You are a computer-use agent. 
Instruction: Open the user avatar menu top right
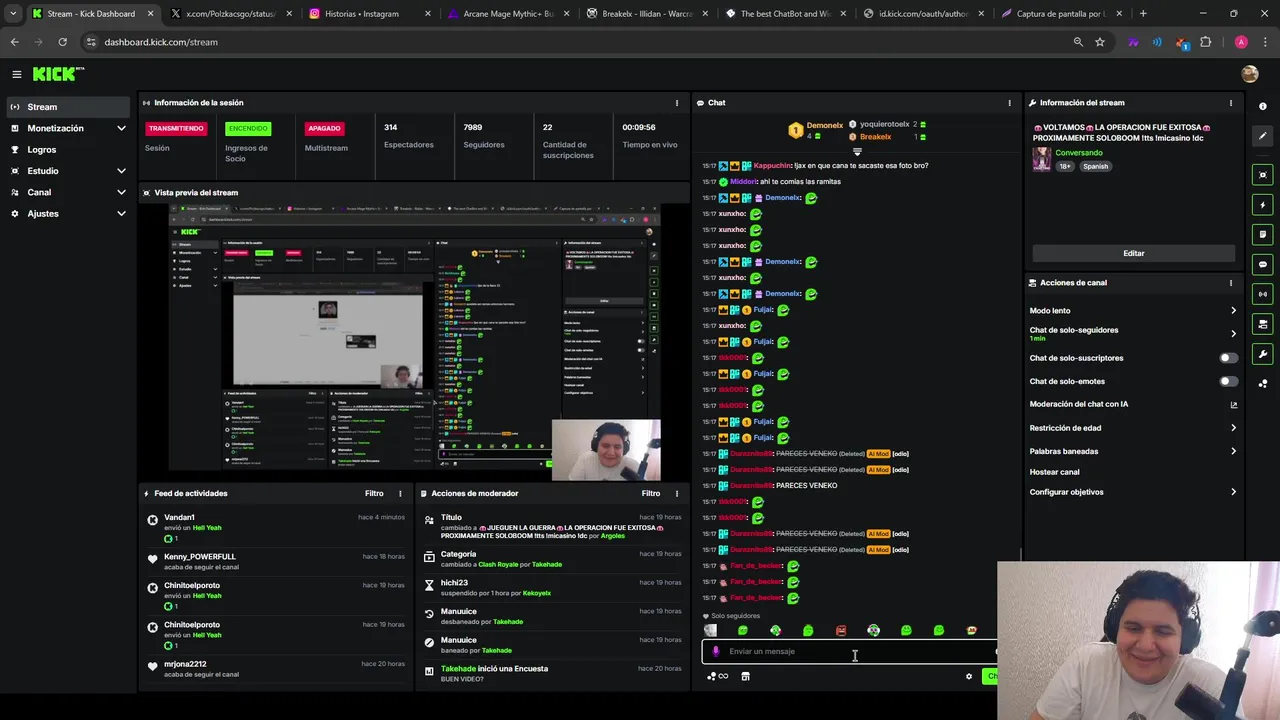1249,74
